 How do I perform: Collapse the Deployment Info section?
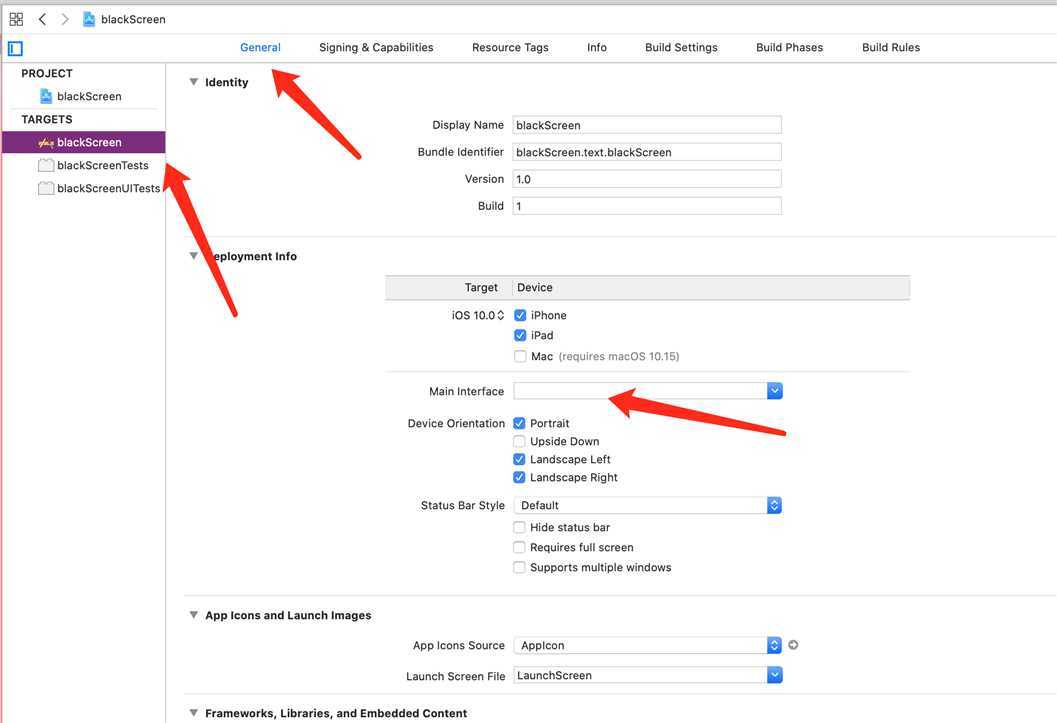point(193,256)
